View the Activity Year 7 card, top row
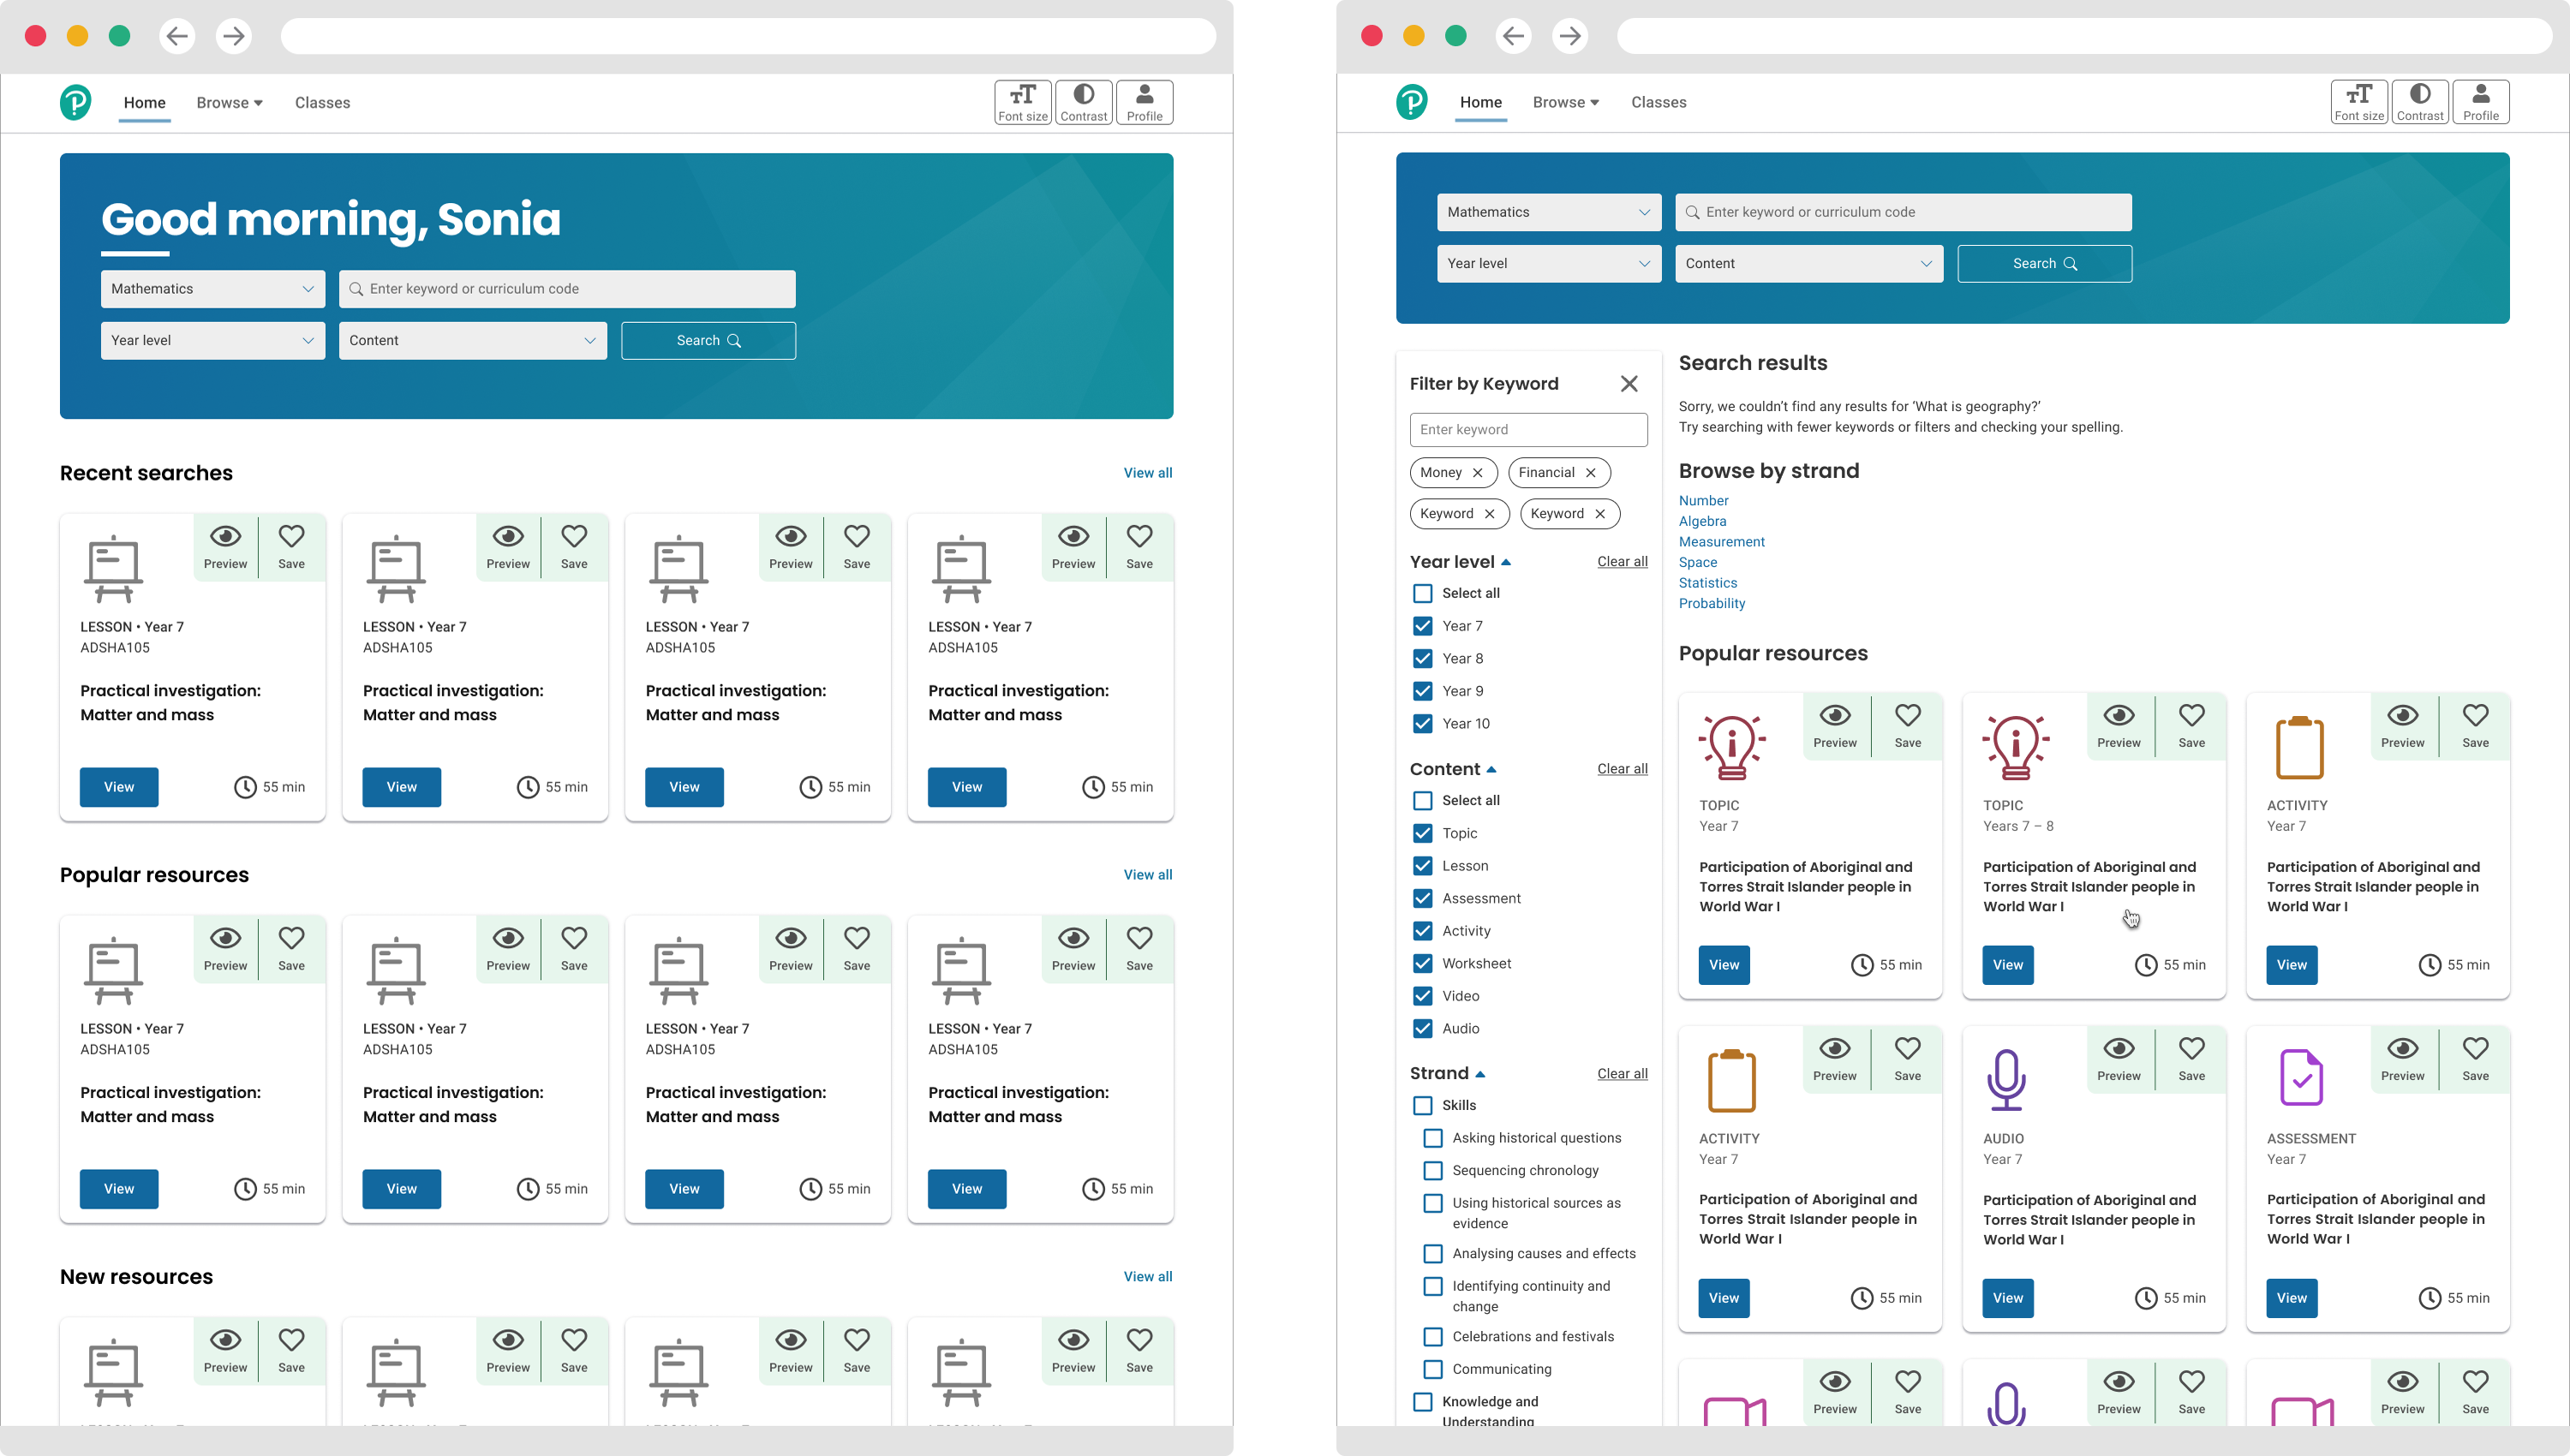This screenshot has height=1456, width=2570. pyautogui.click(x=2291, y=965)
